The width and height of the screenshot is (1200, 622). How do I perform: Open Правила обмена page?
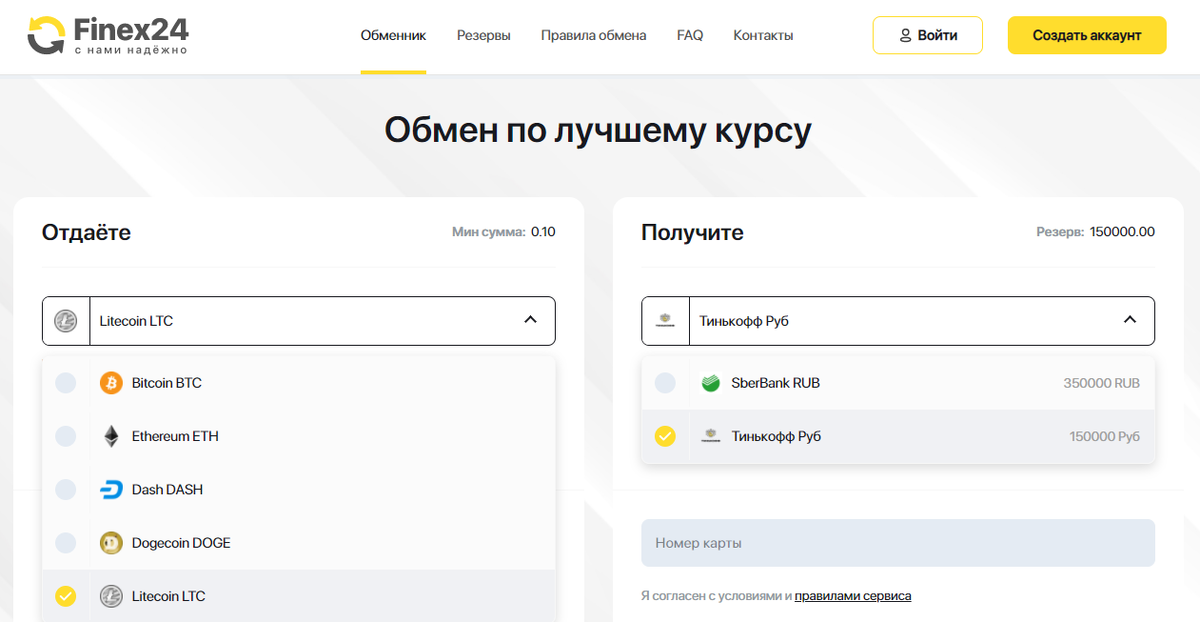tap(594, 35)
